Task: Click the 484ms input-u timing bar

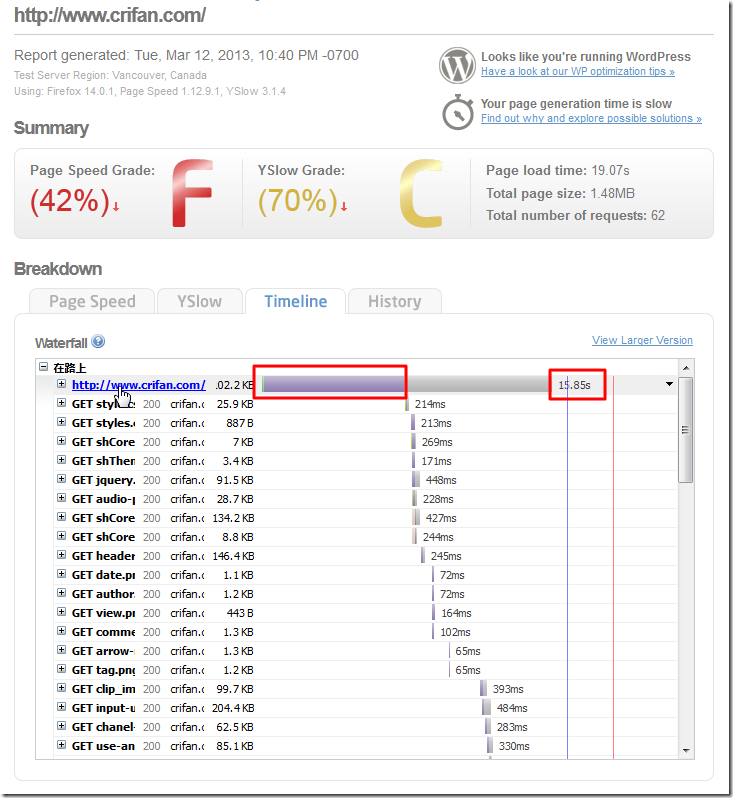Action: (x=487, y=707)
